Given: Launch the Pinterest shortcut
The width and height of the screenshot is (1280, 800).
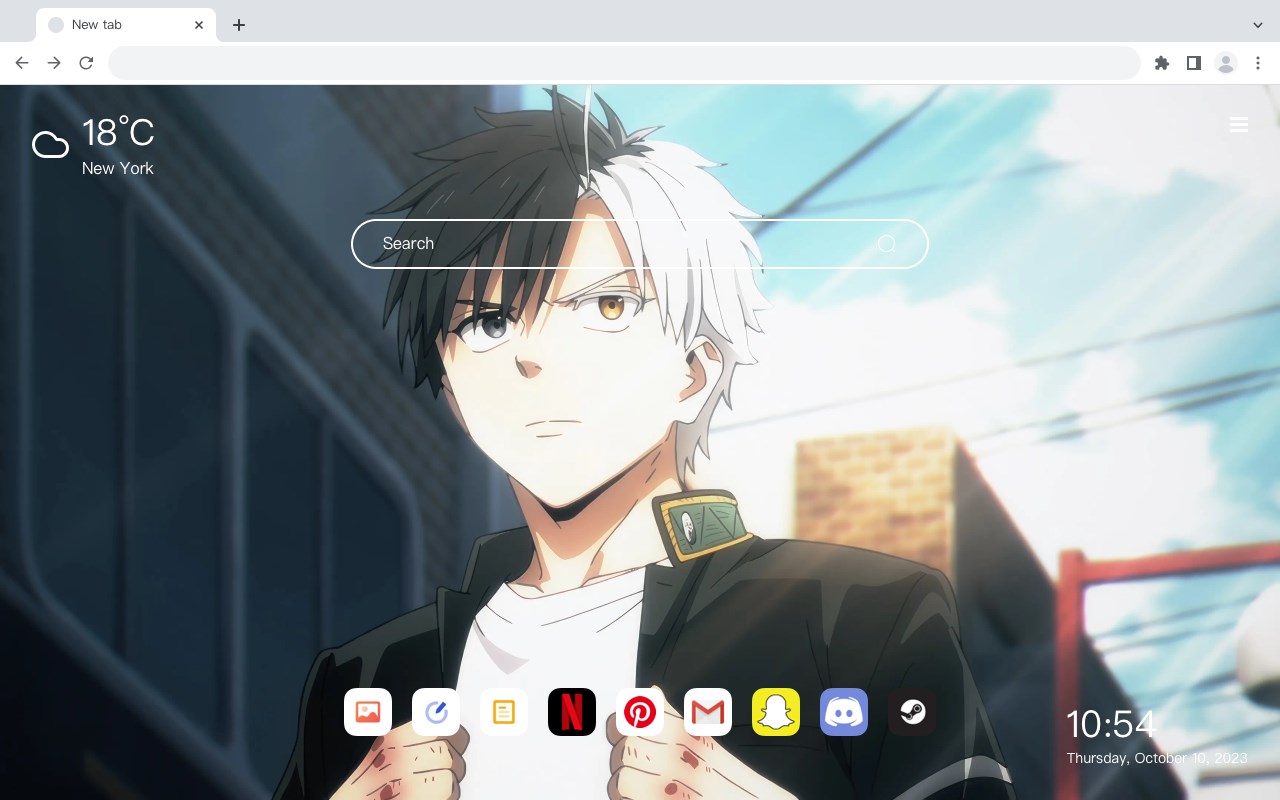Looking at the screenshot, I should pyautogui.click(x=640, y=712).
